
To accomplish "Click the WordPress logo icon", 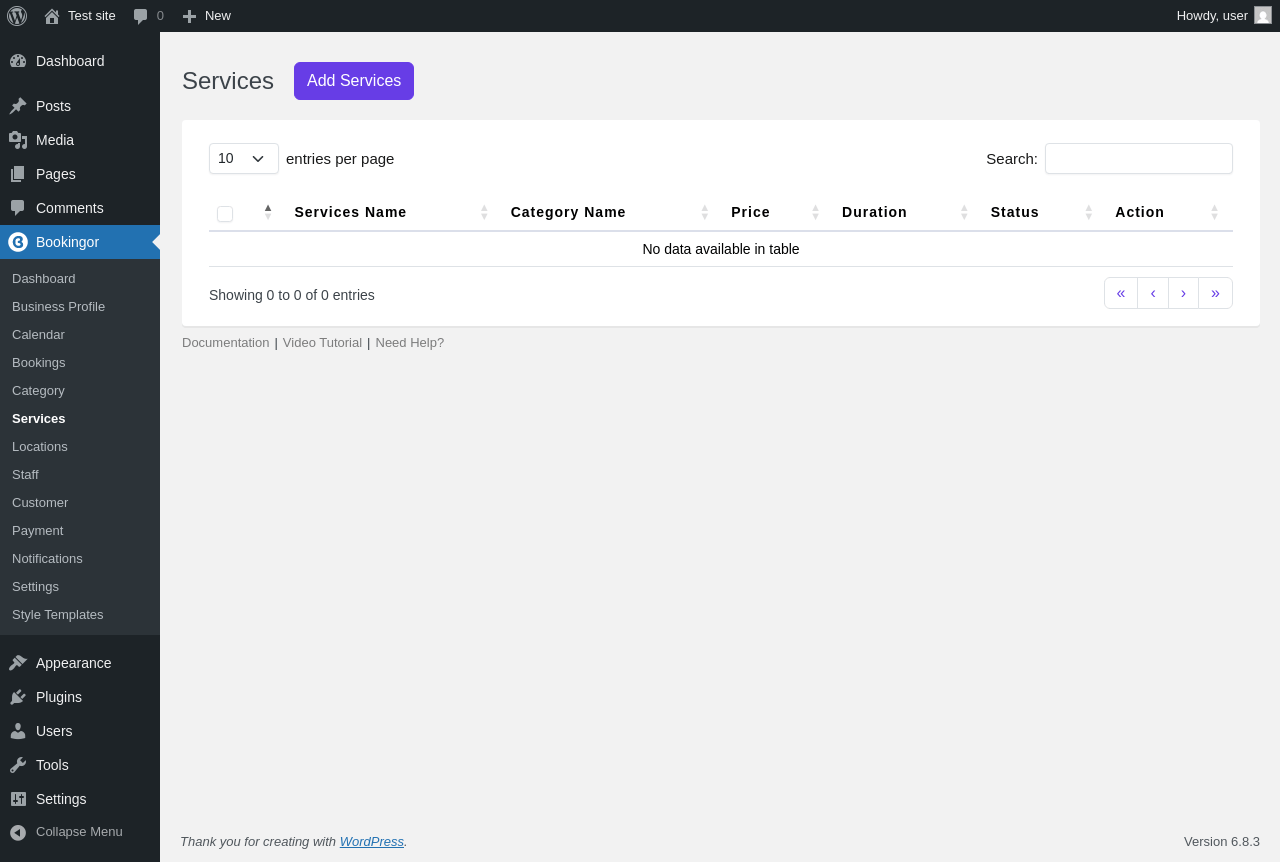I will [x=17, y=16].
